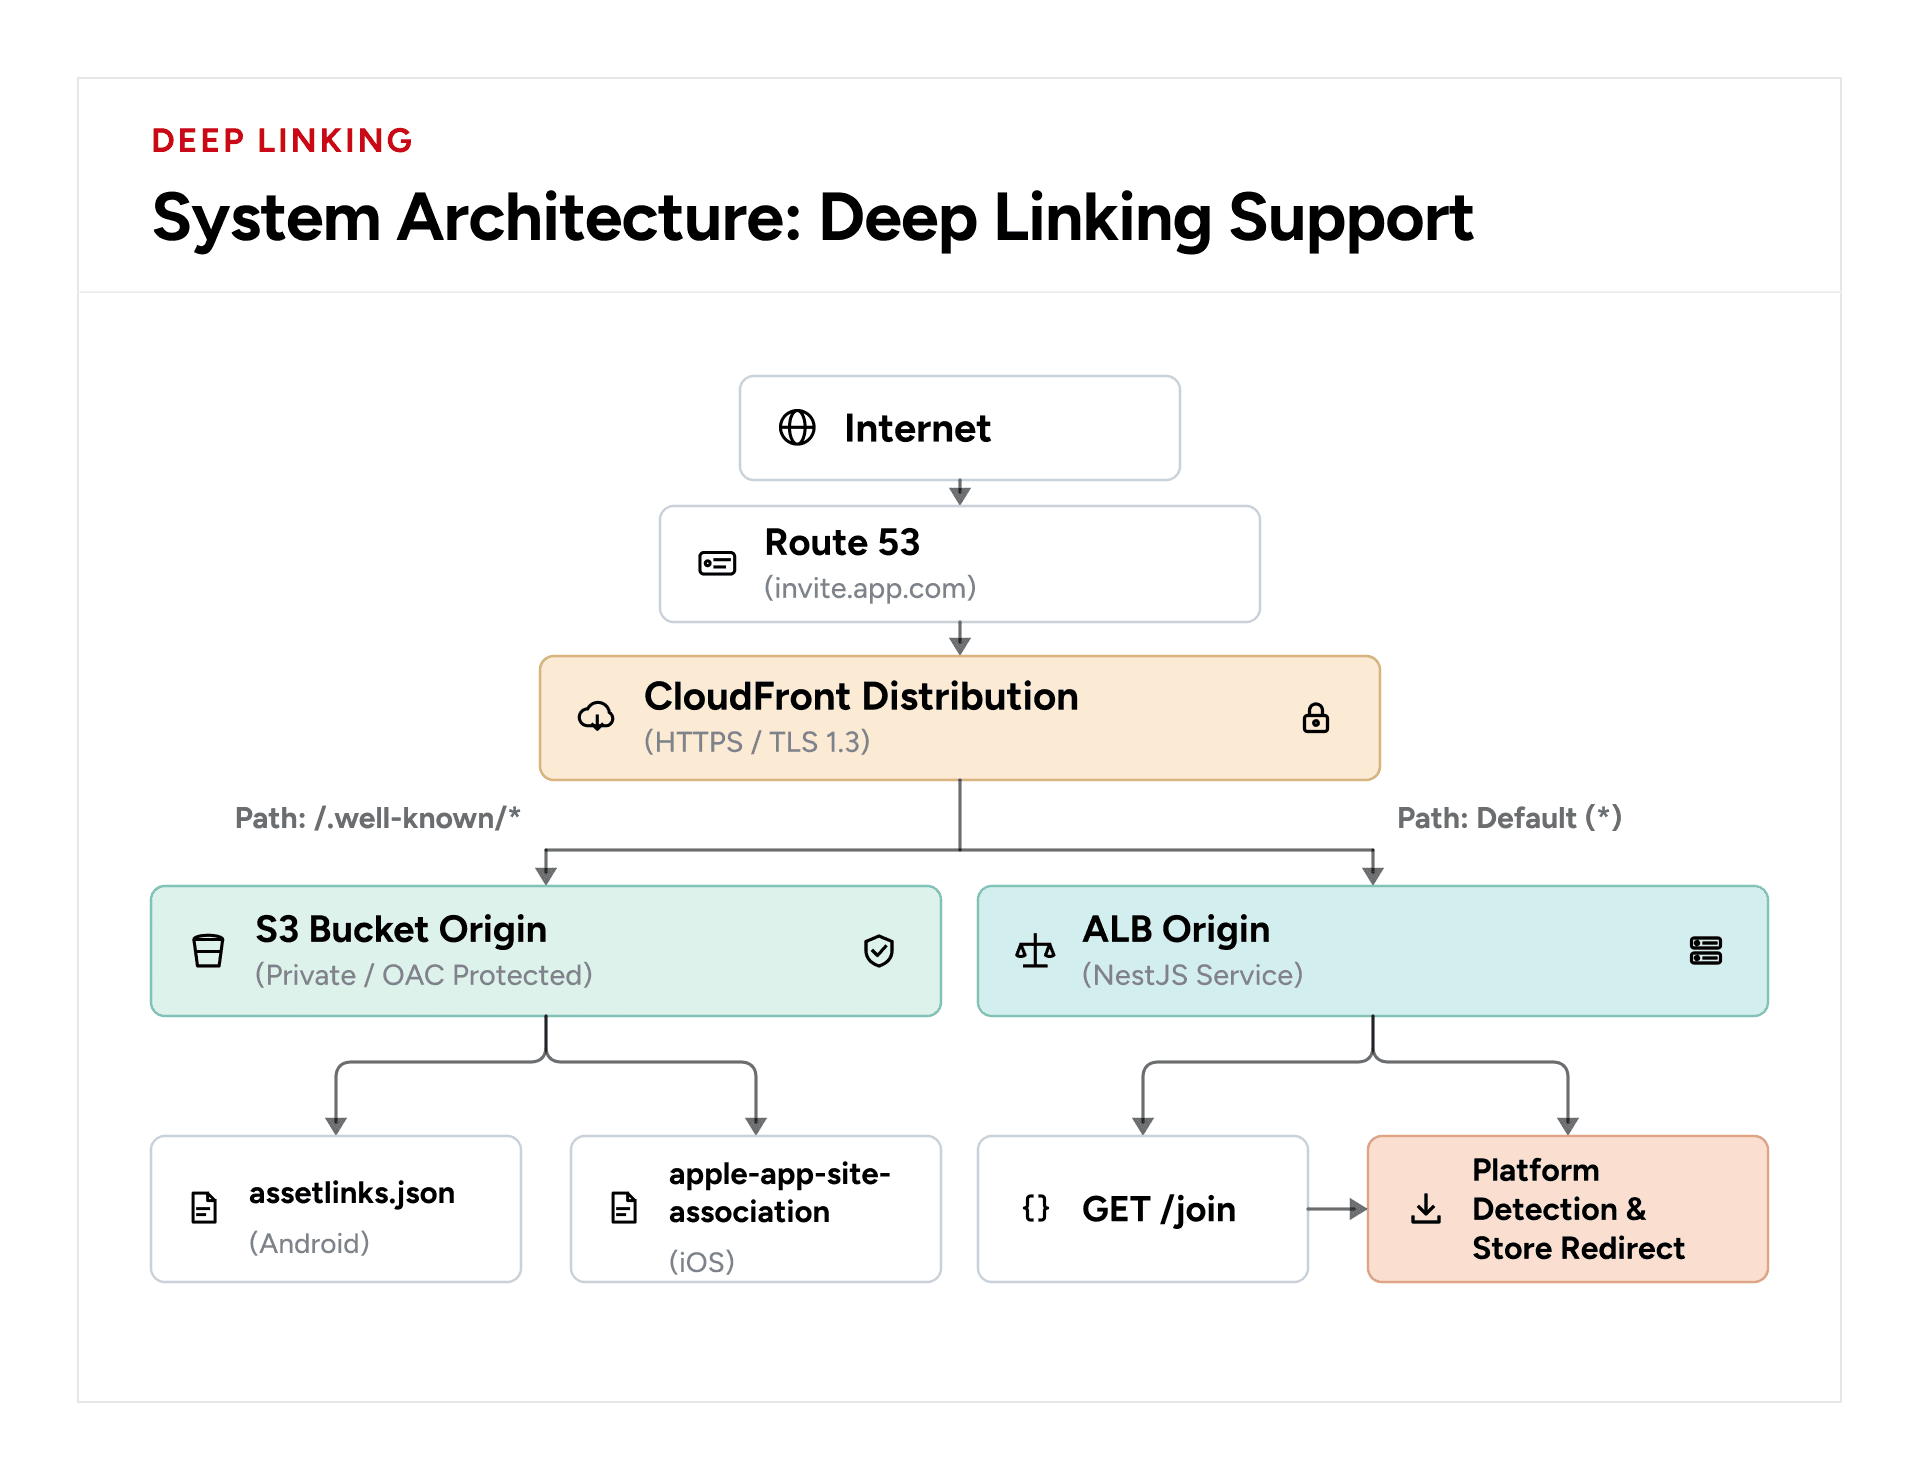The height and width of the screenshot is (1480, 1920).
Task: Select the ALB Origin title
Action: pos(1176,930)
